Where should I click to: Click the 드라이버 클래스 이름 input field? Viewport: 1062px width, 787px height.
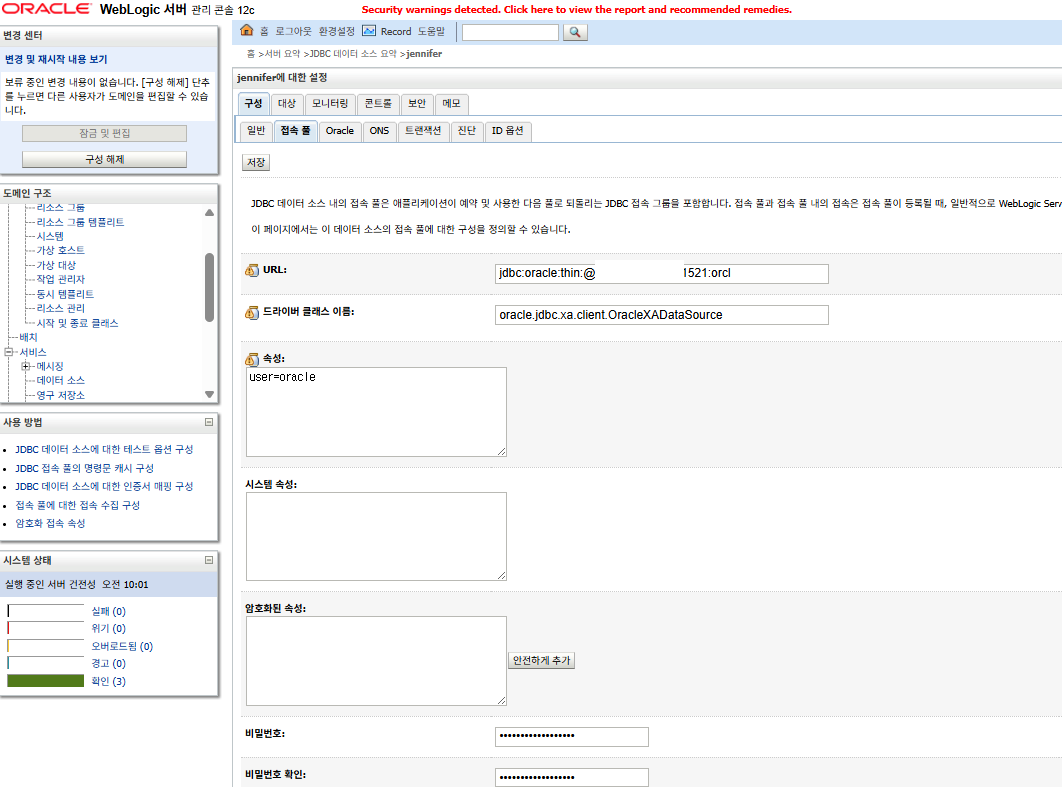pos(662,315)
